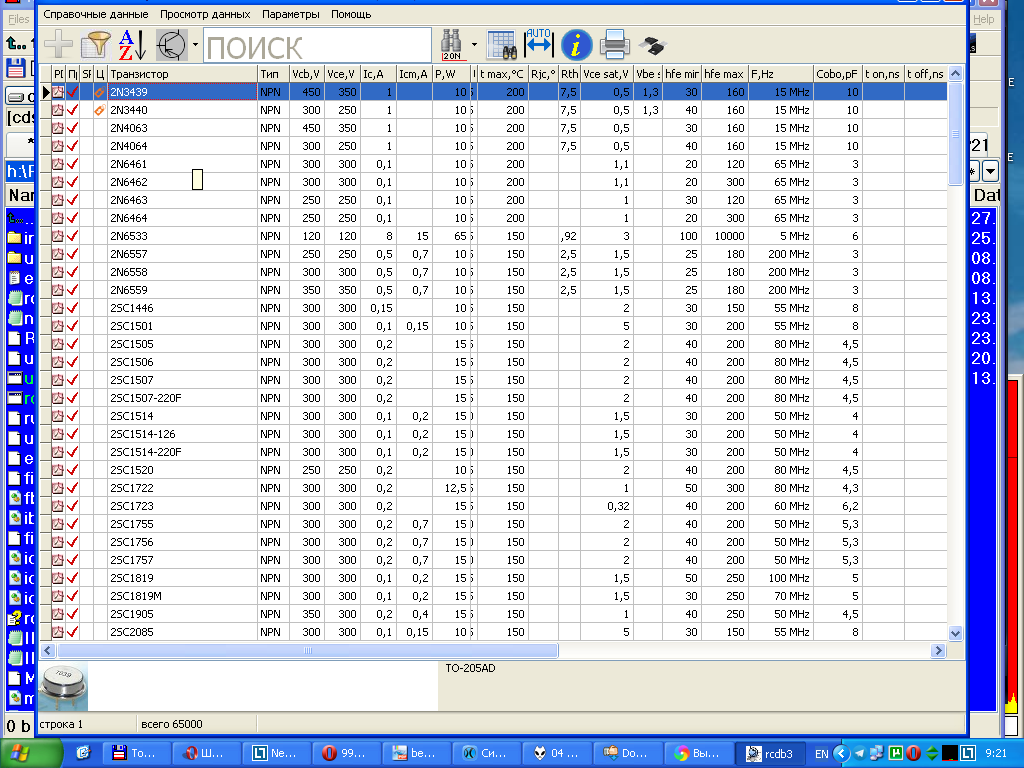This screenshot has width=1024, height=768.
Task: Sort by the Vcb,V column header
Action: point(306,74)
